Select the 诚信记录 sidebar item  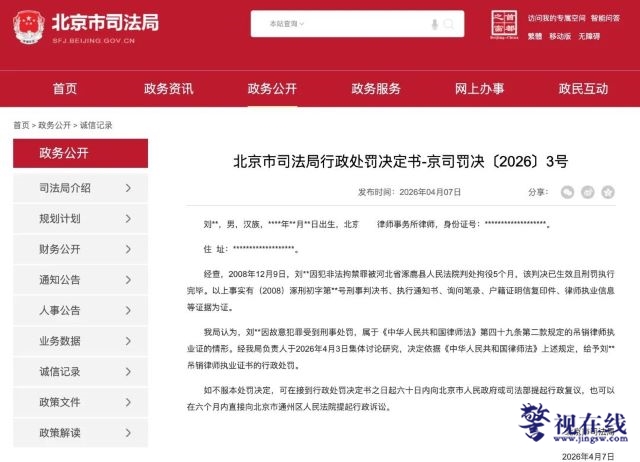80,372
